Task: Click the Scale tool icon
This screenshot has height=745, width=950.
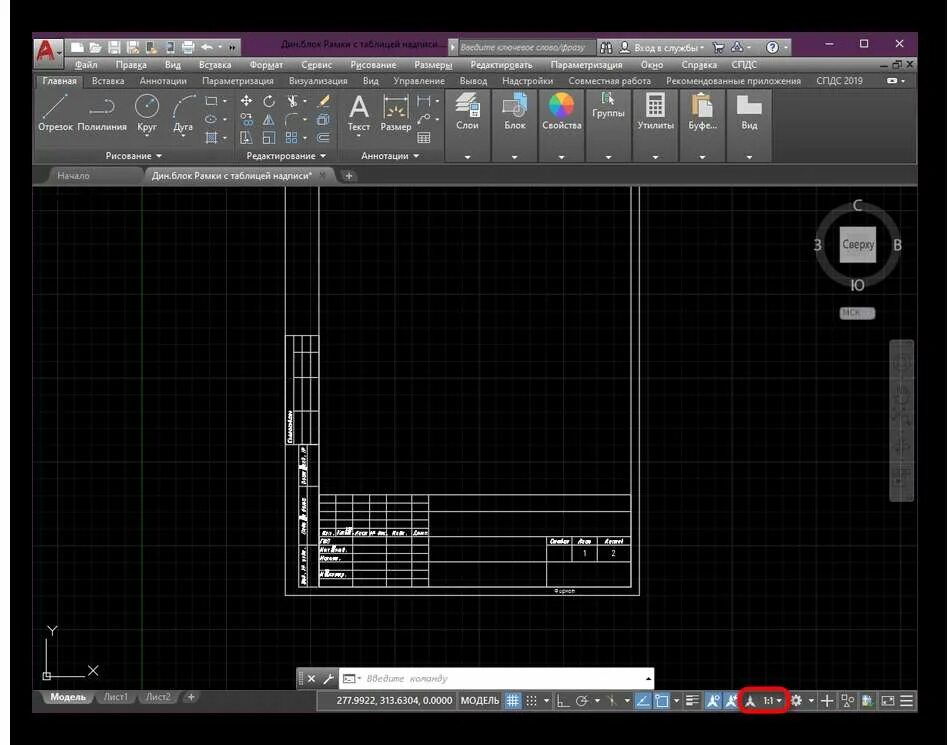Action: point(268,138)
